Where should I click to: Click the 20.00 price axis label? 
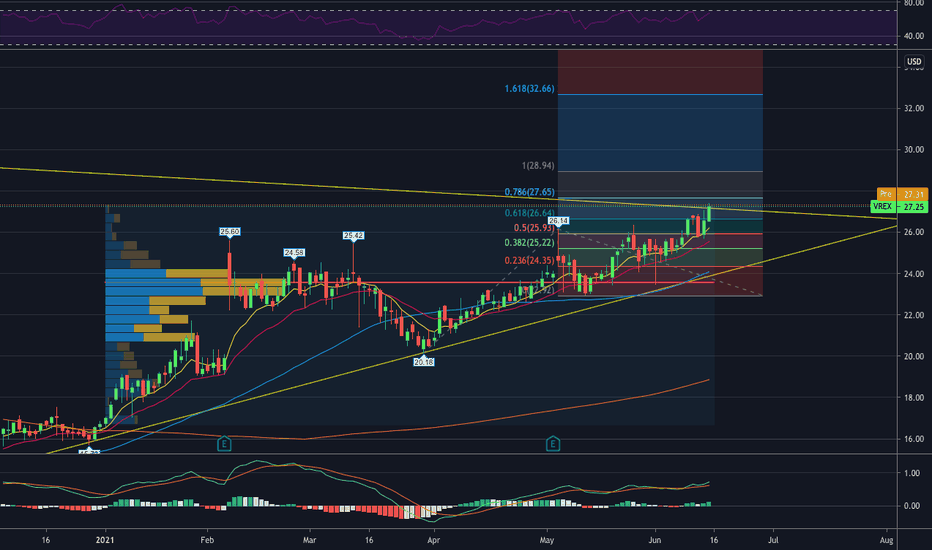coord(914,356)
